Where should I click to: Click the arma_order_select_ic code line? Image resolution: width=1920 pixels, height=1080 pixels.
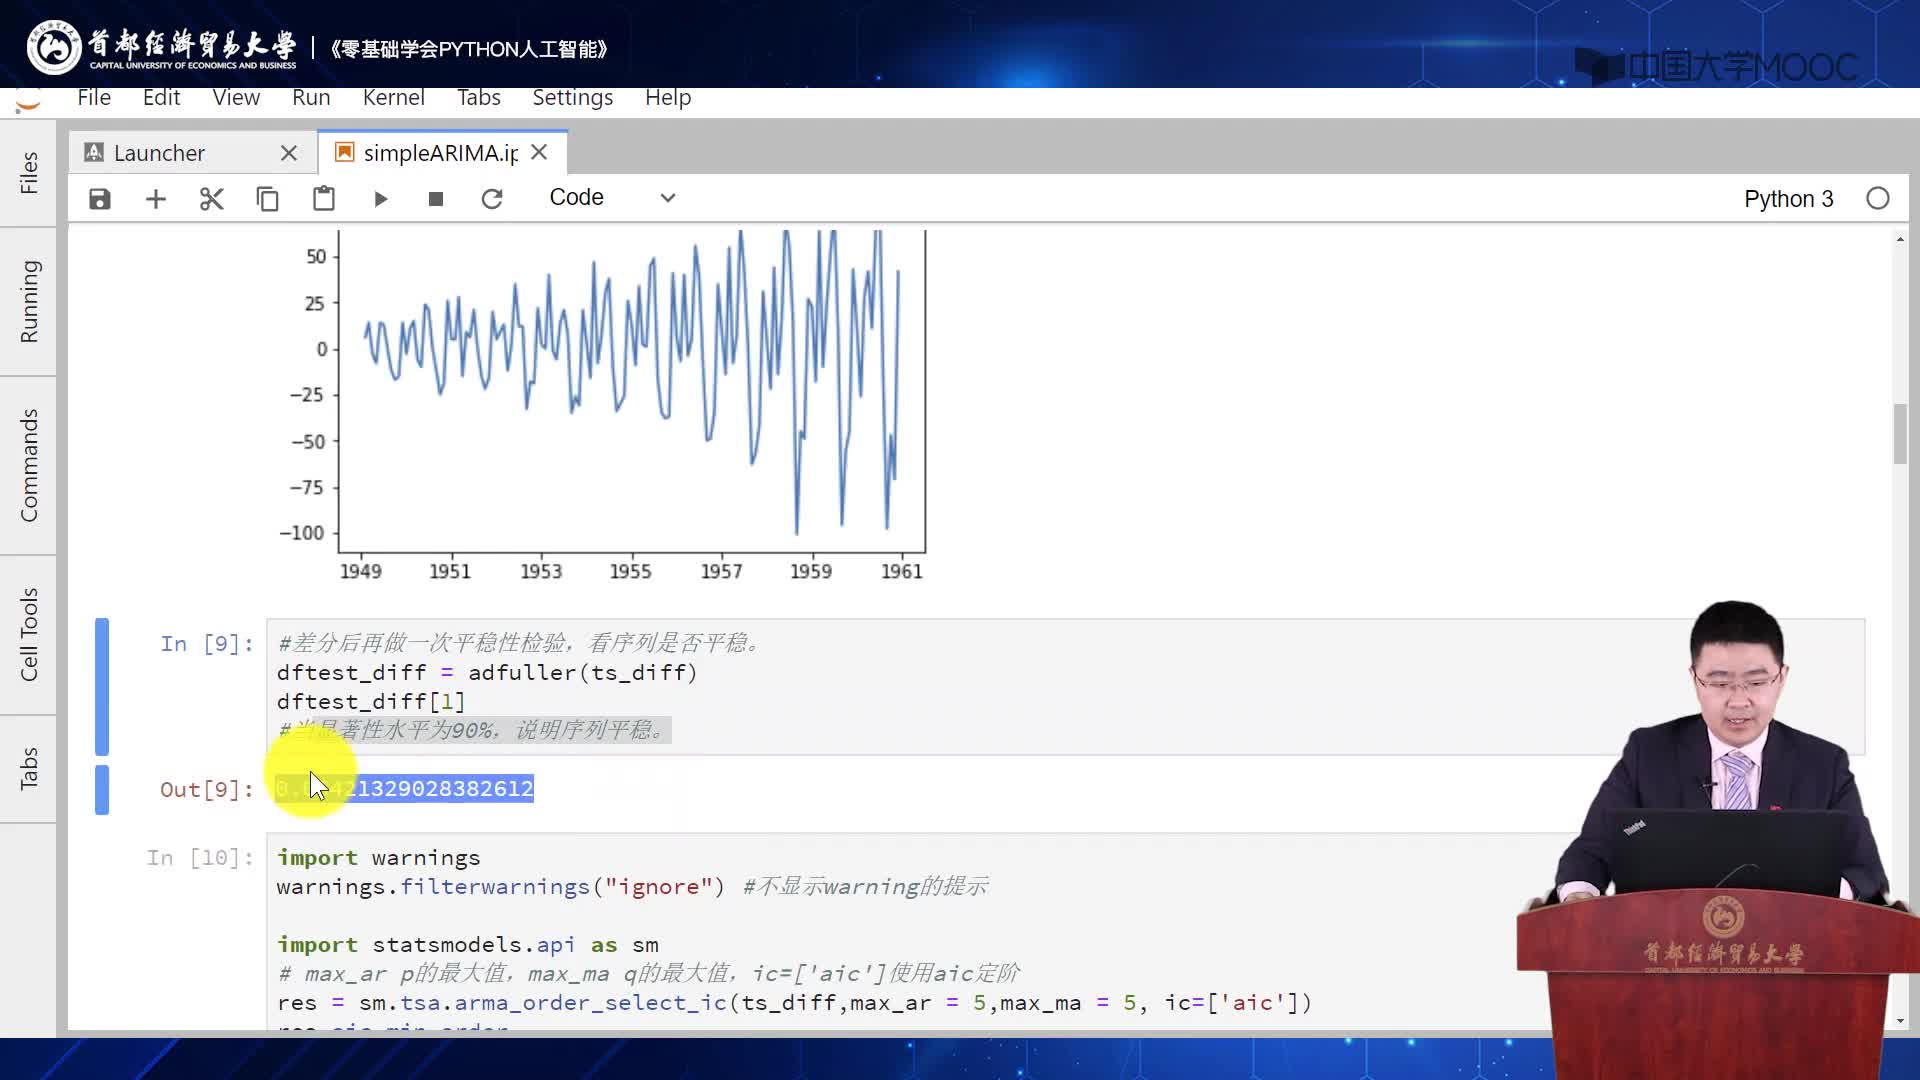click(794, 1003)
